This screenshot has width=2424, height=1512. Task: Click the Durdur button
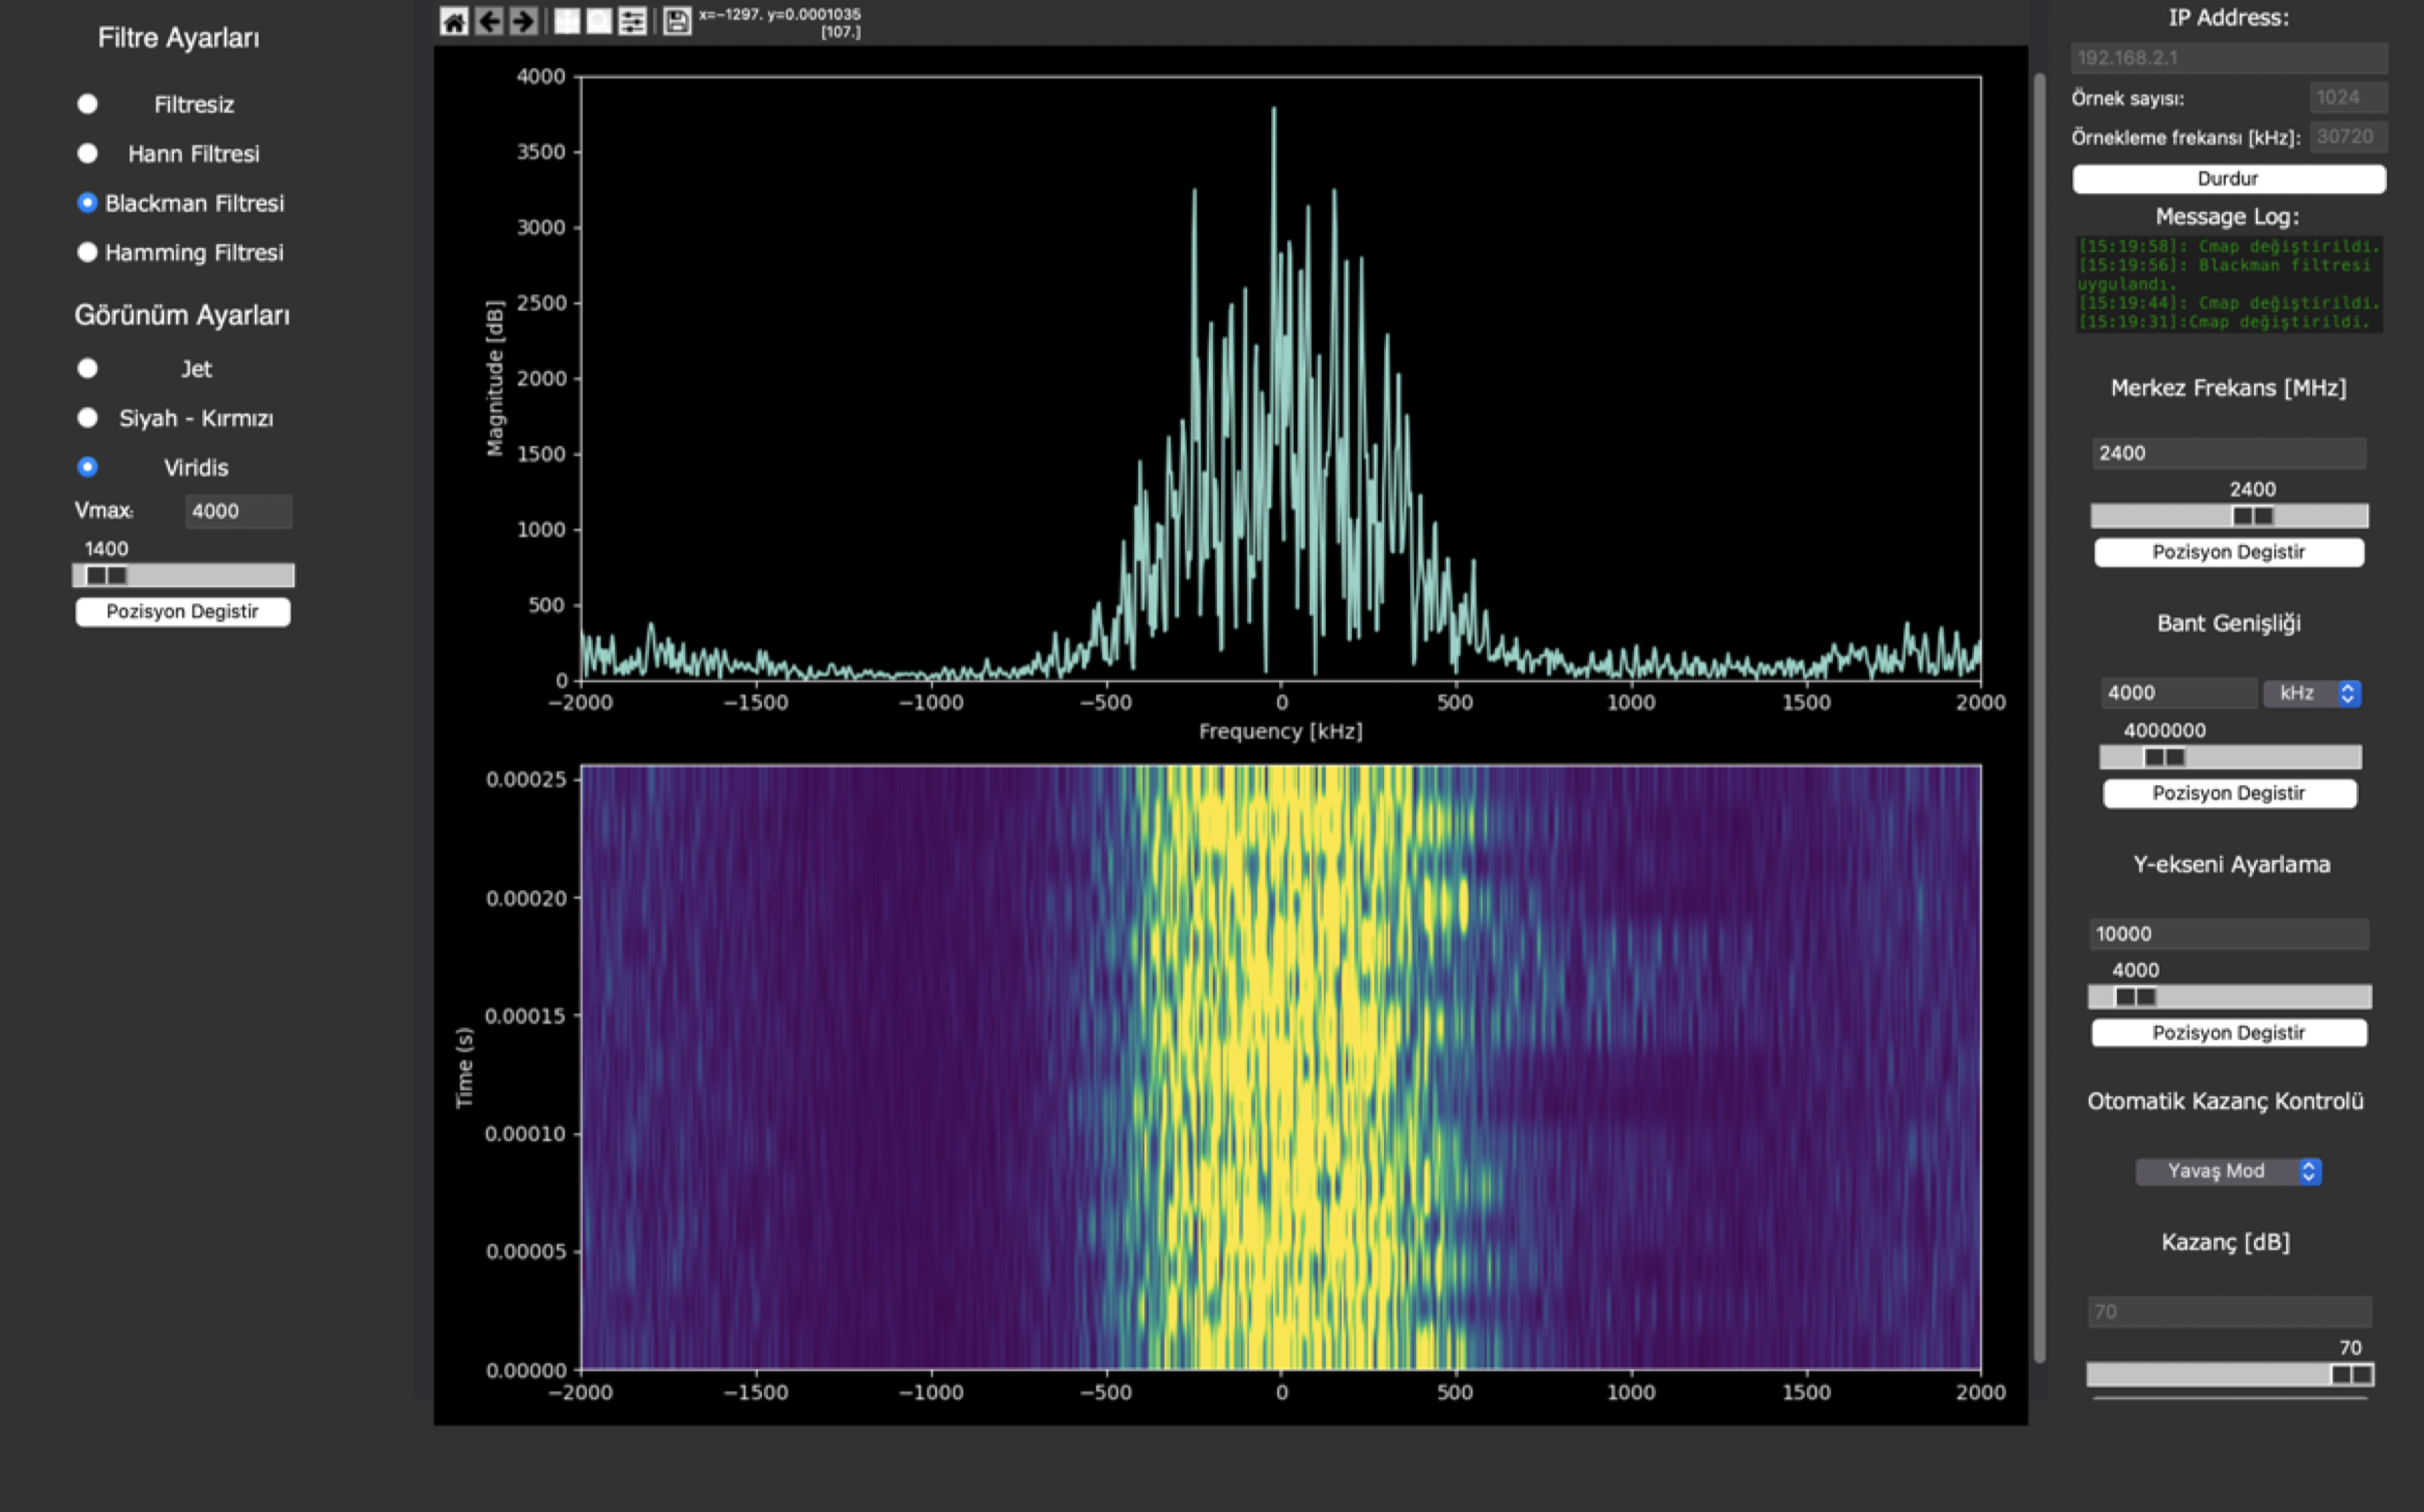(x=2229, y=179)
